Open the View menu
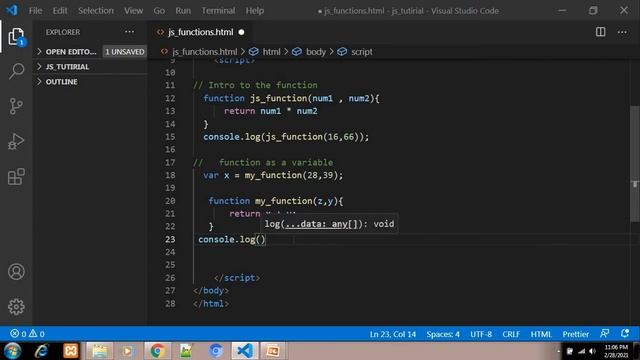The height and width of the screenshot is (360, 640). [133, 10]
